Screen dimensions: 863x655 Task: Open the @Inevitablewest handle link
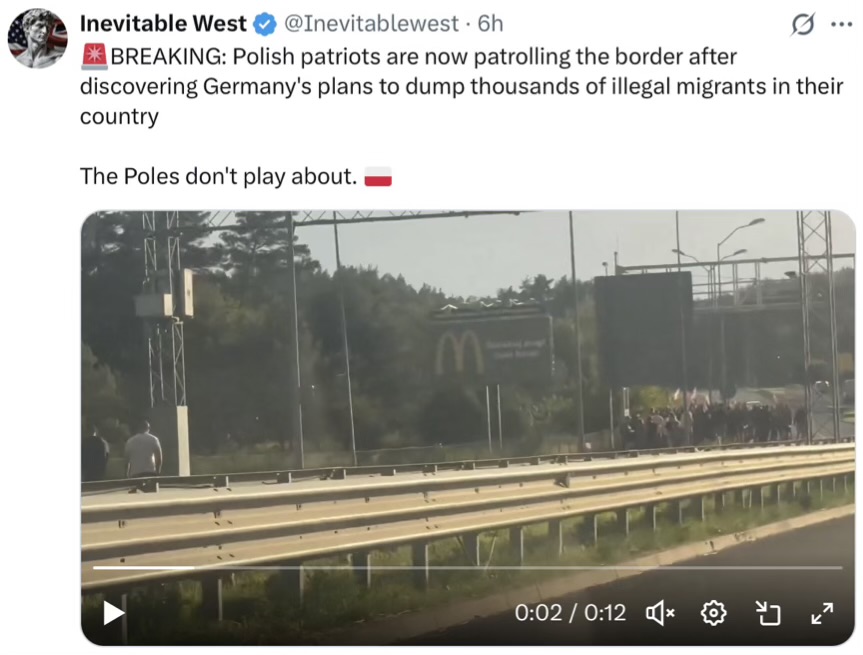click(371, 24)
